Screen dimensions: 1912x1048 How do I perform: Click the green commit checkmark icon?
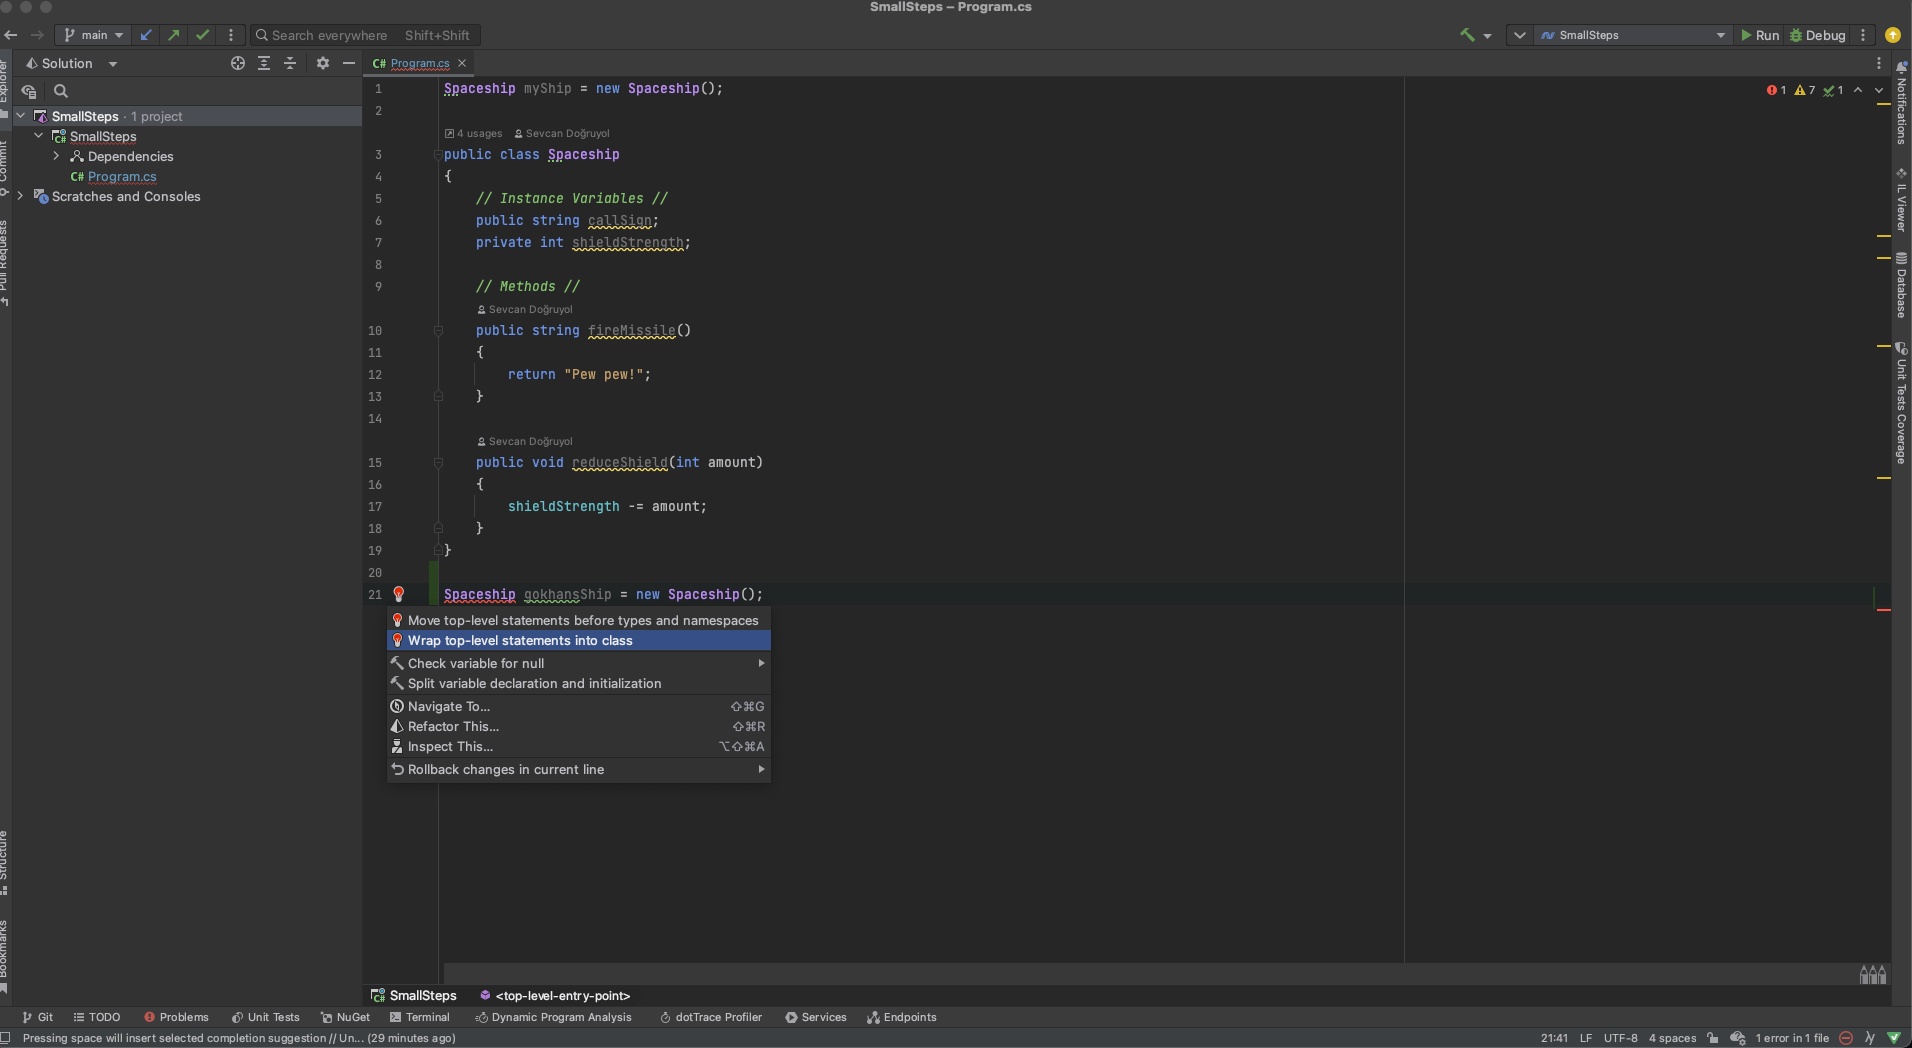coord(203,35)
